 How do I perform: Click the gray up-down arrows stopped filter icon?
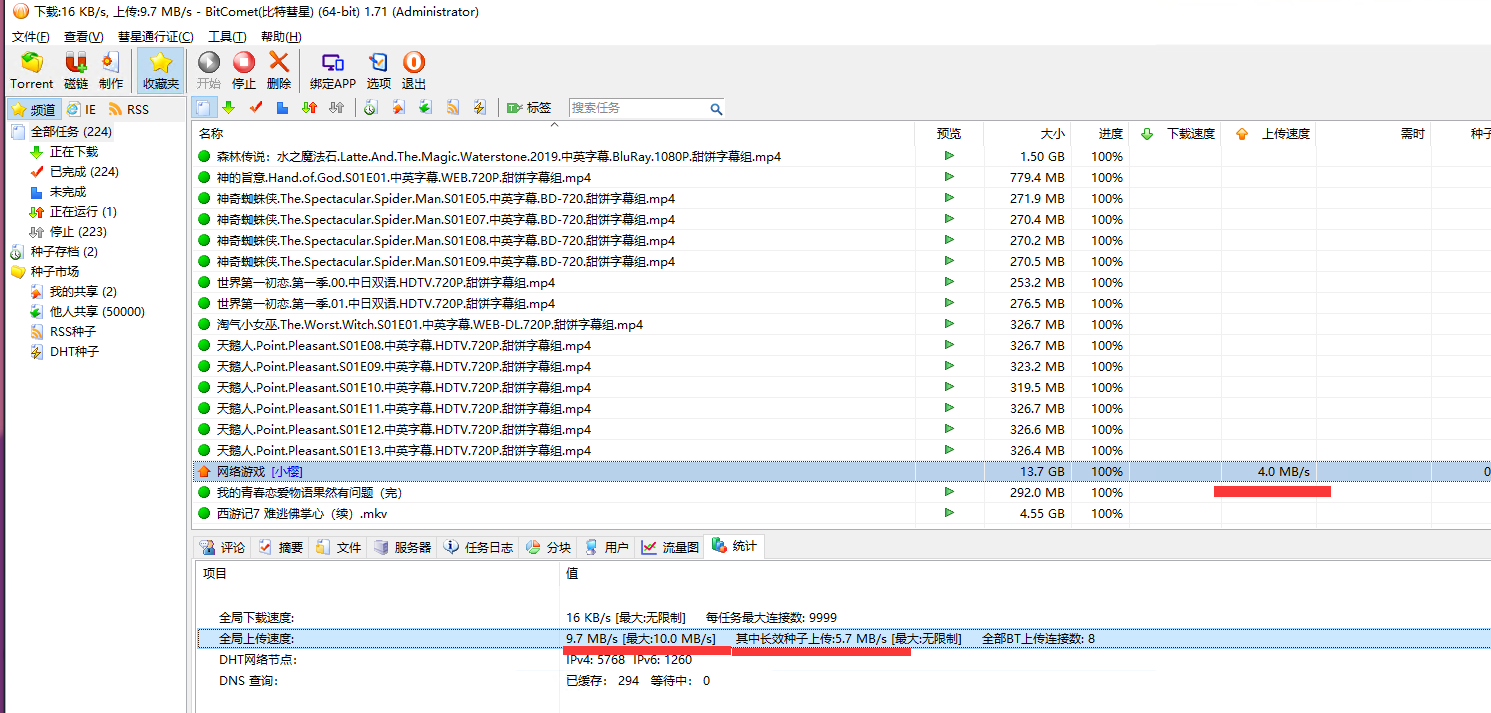click(337, 107)
